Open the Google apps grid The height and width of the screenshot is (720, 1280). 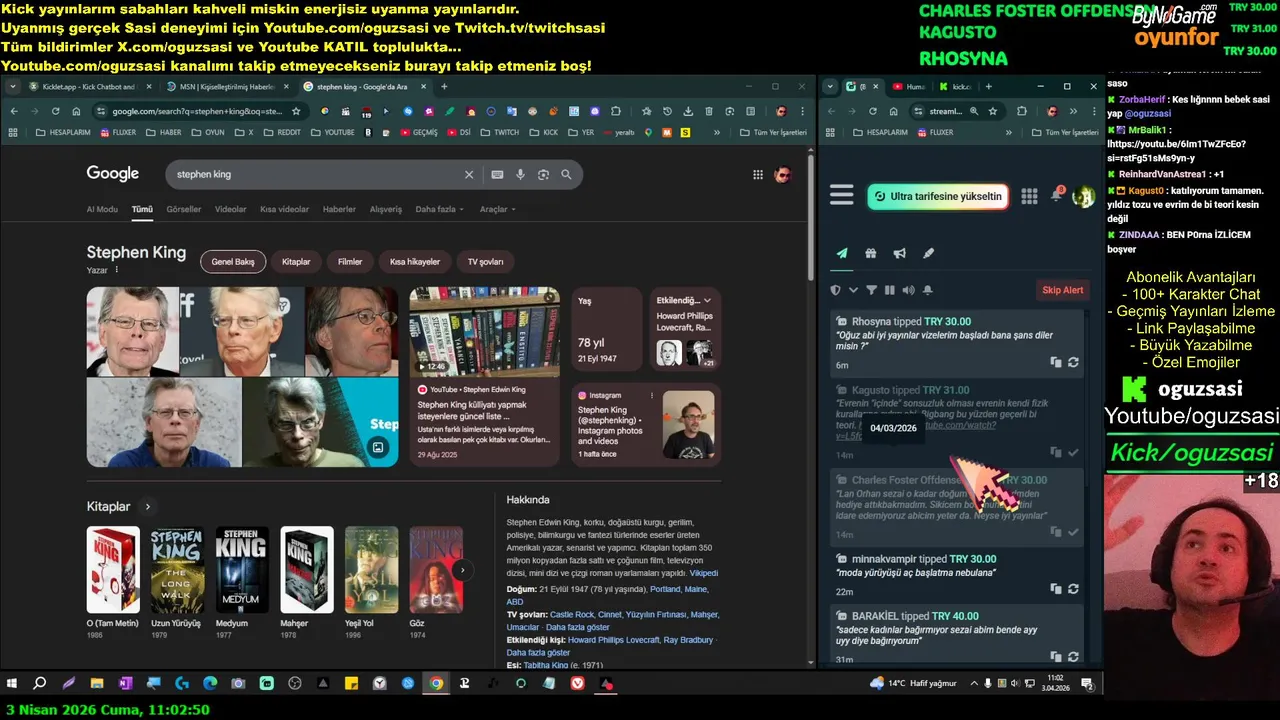coord(757,174)
